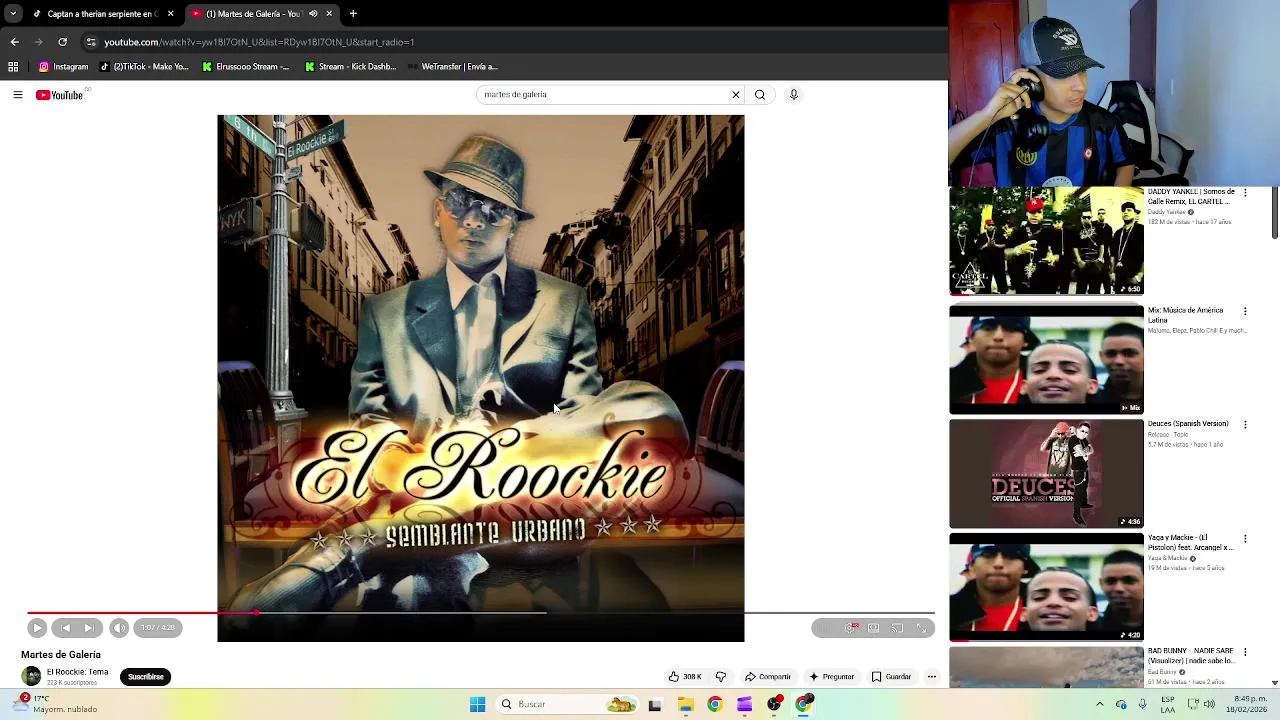Open El Roockie channel avatar
Viewport: 1280px width, 720px height.
31,677
